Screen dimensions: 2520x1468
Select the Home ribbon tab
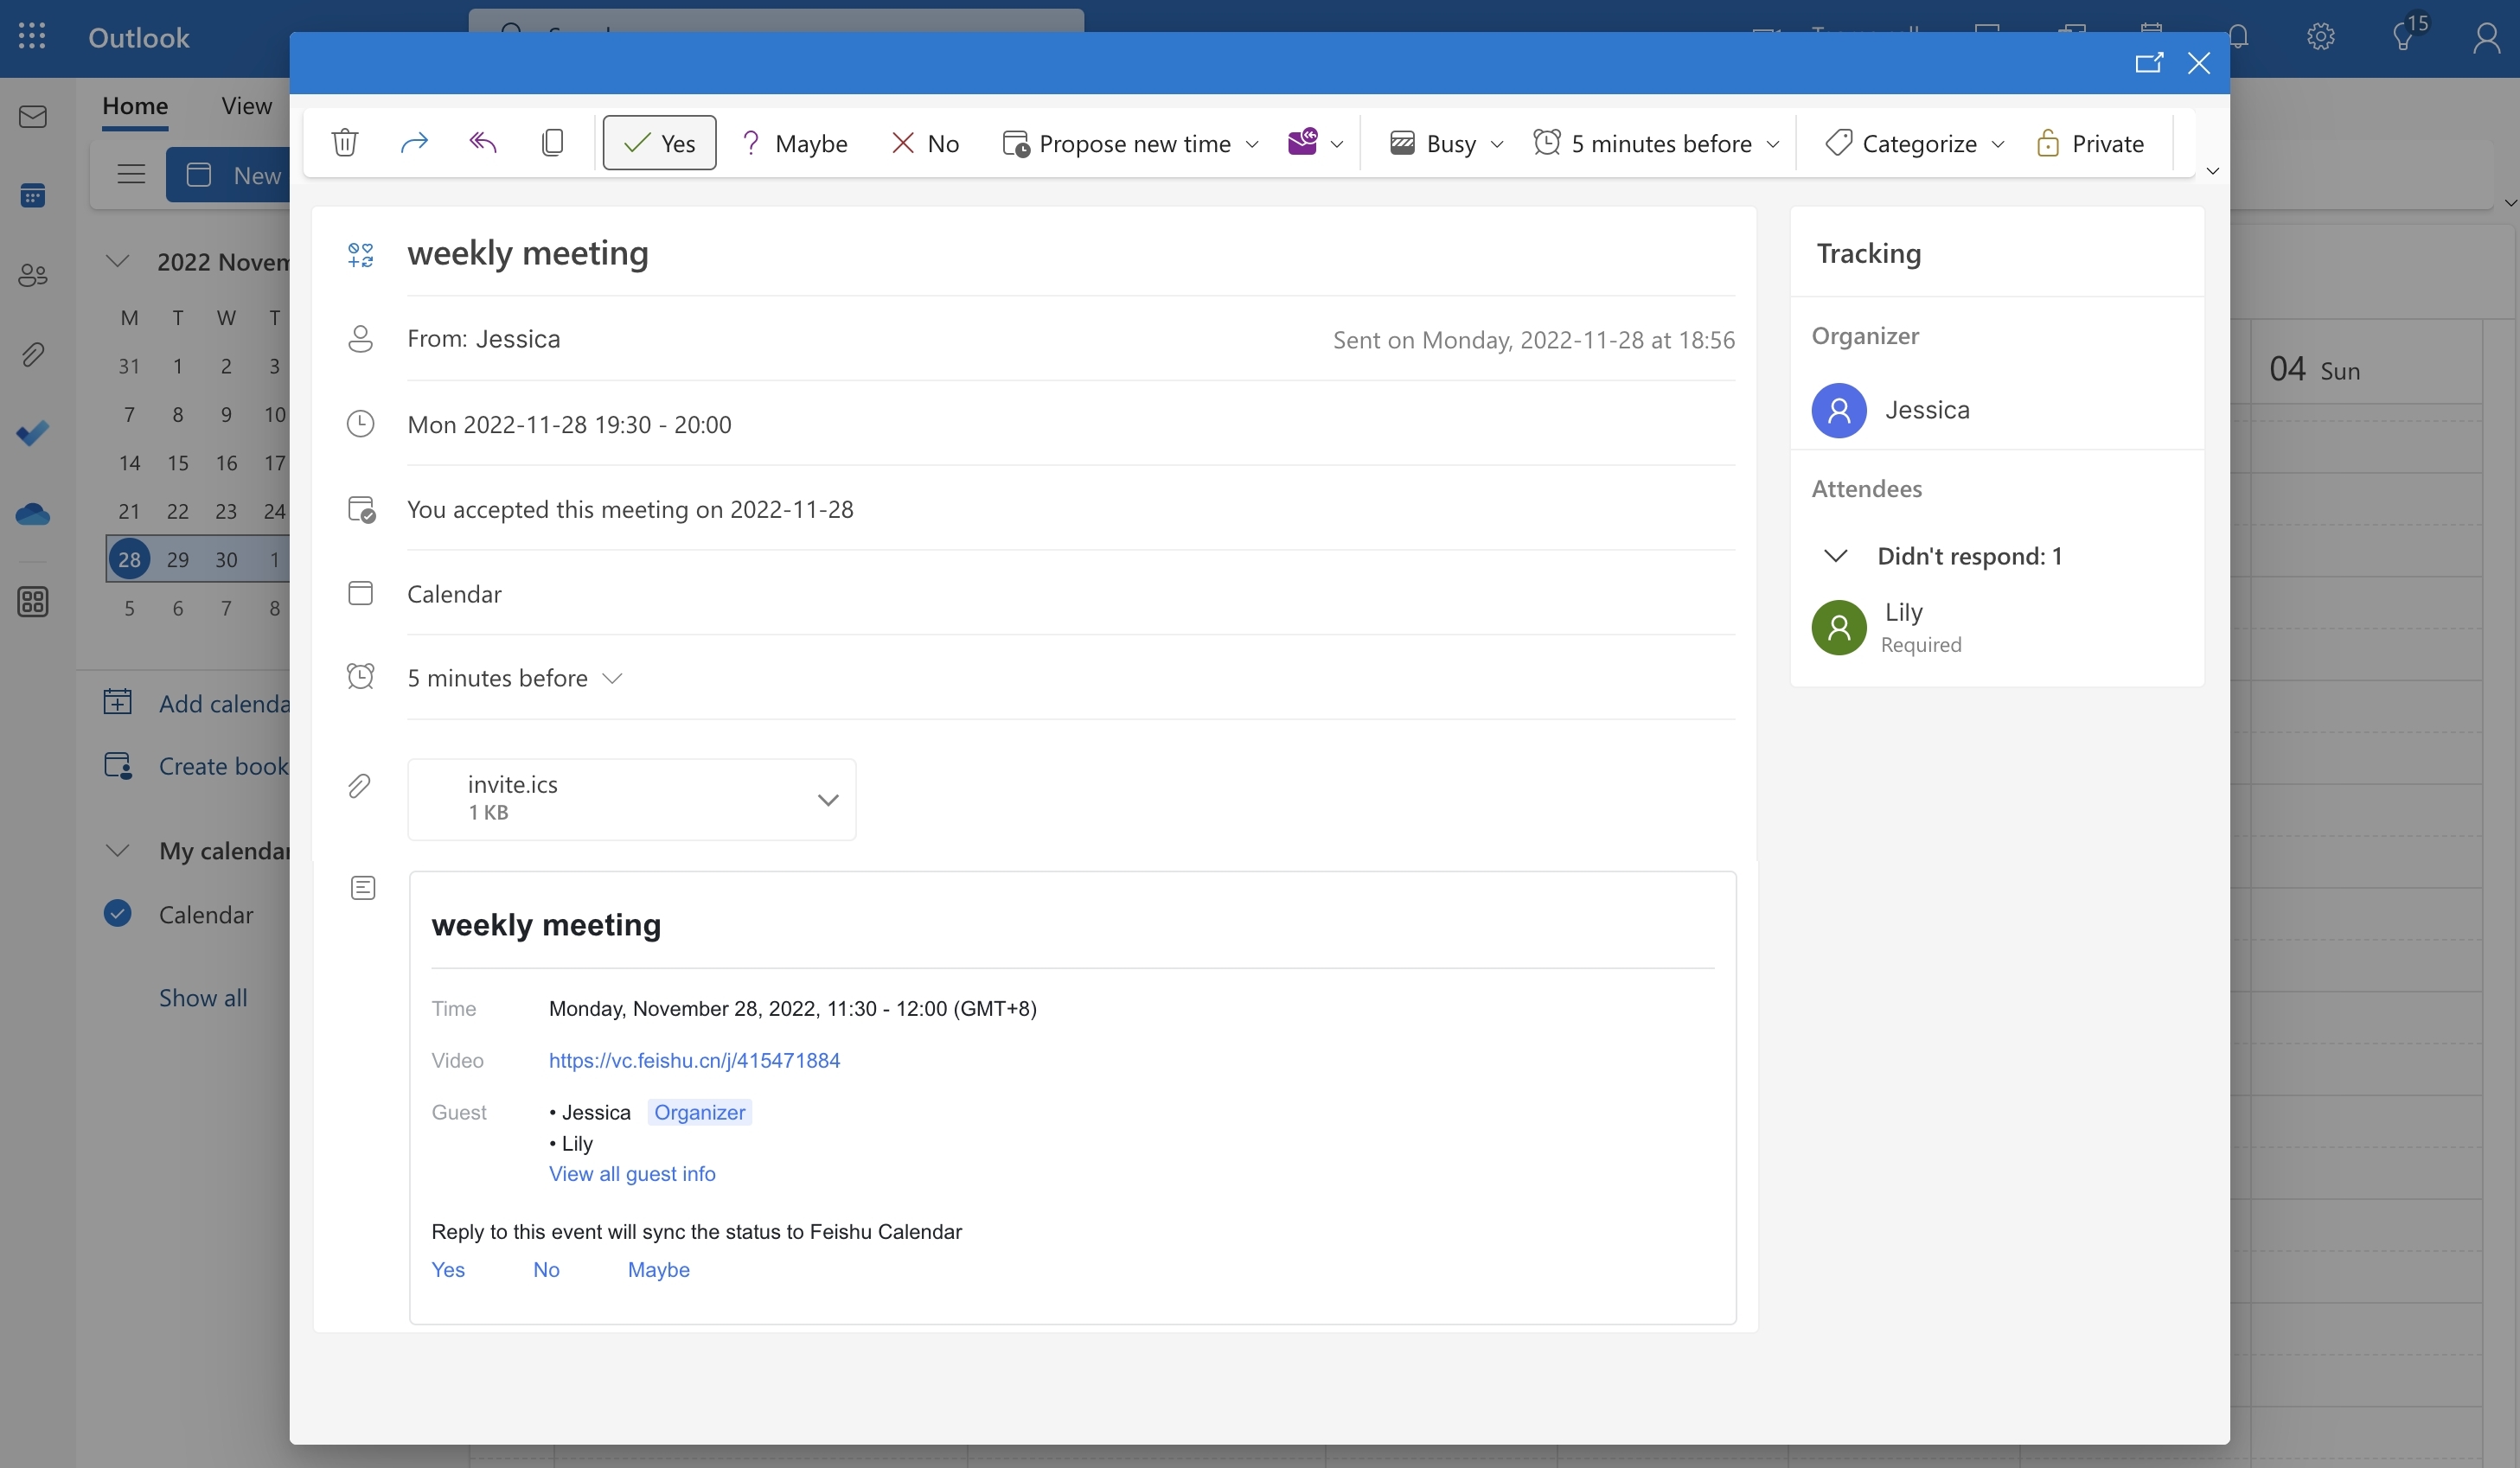click(x=135, y=104)
